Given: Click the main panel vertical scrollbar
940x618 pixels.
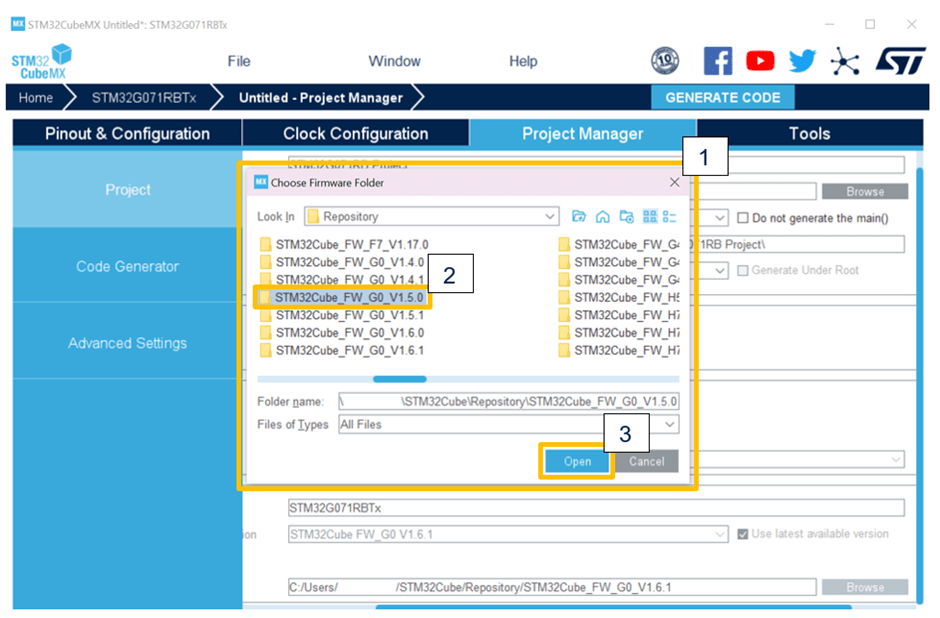Looking at the screenshot, I should click(920, 384).
